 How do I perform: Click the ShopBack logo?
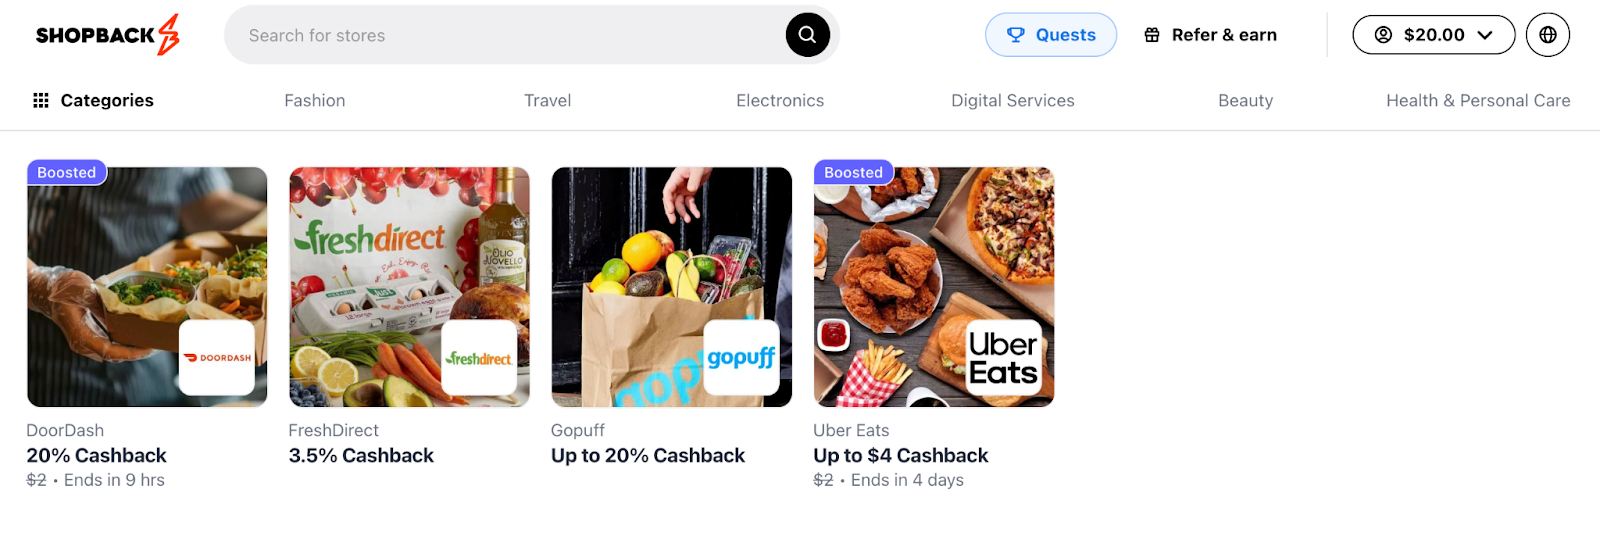pyautogui.click(x=108, y=35)
